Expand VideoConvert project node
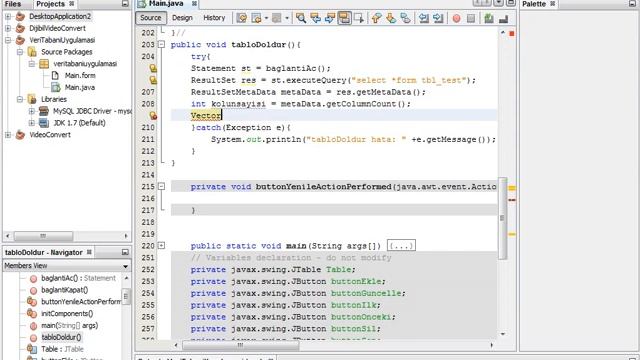This screenshot has width=640, height=360. point(8,135)
